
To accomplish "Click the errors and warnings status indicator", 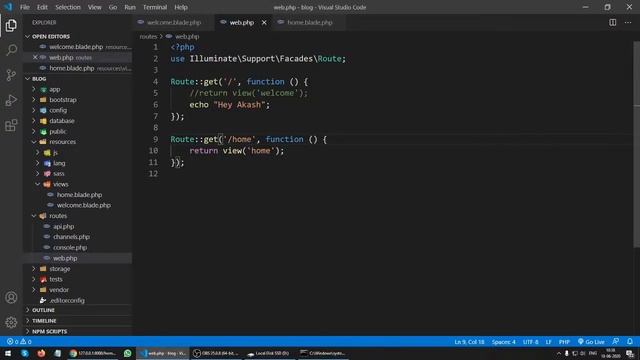I will (x=19, y=342).
